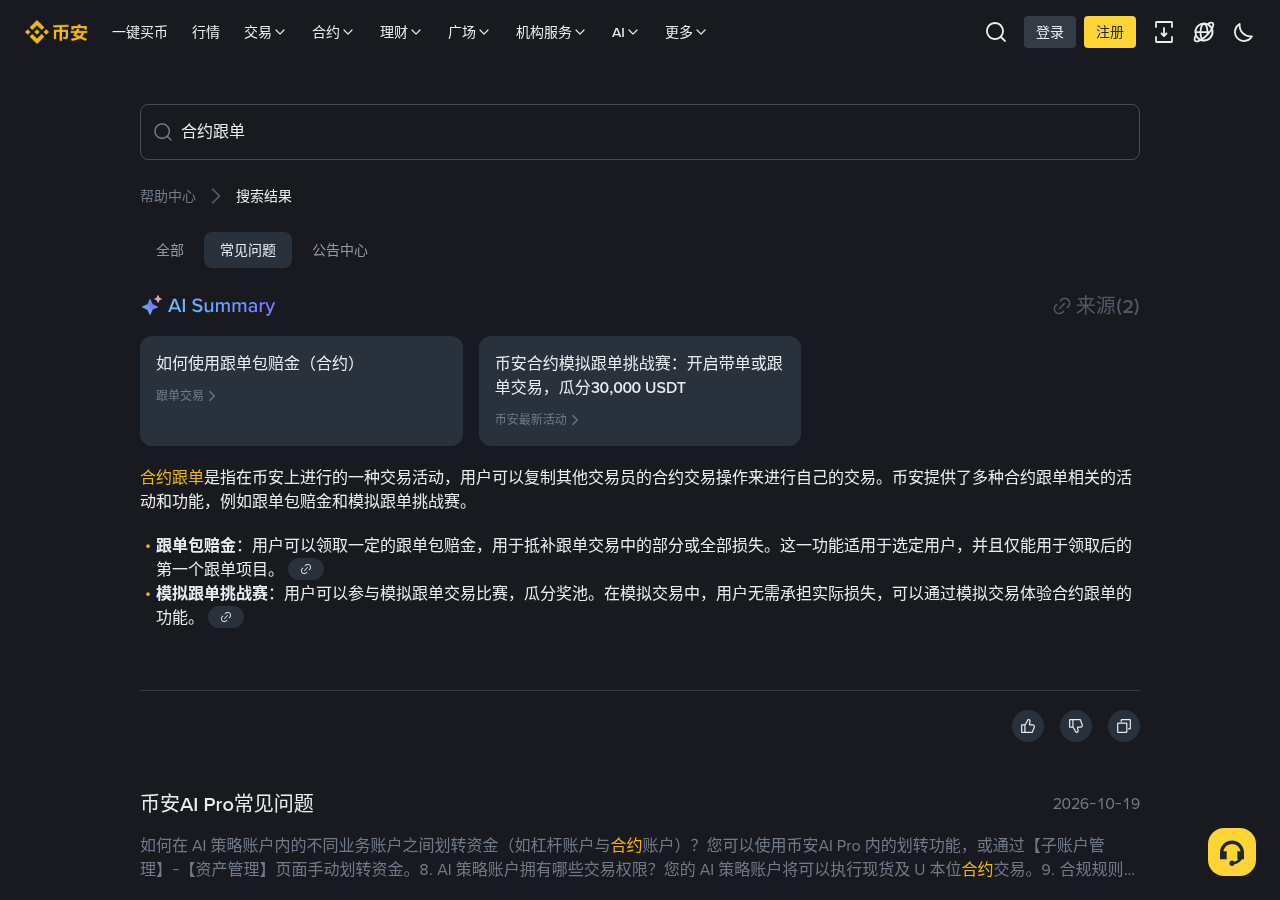Toggle dark mode moon icon
Screen dimensions: 1280x900
(x=1244, y=32)
